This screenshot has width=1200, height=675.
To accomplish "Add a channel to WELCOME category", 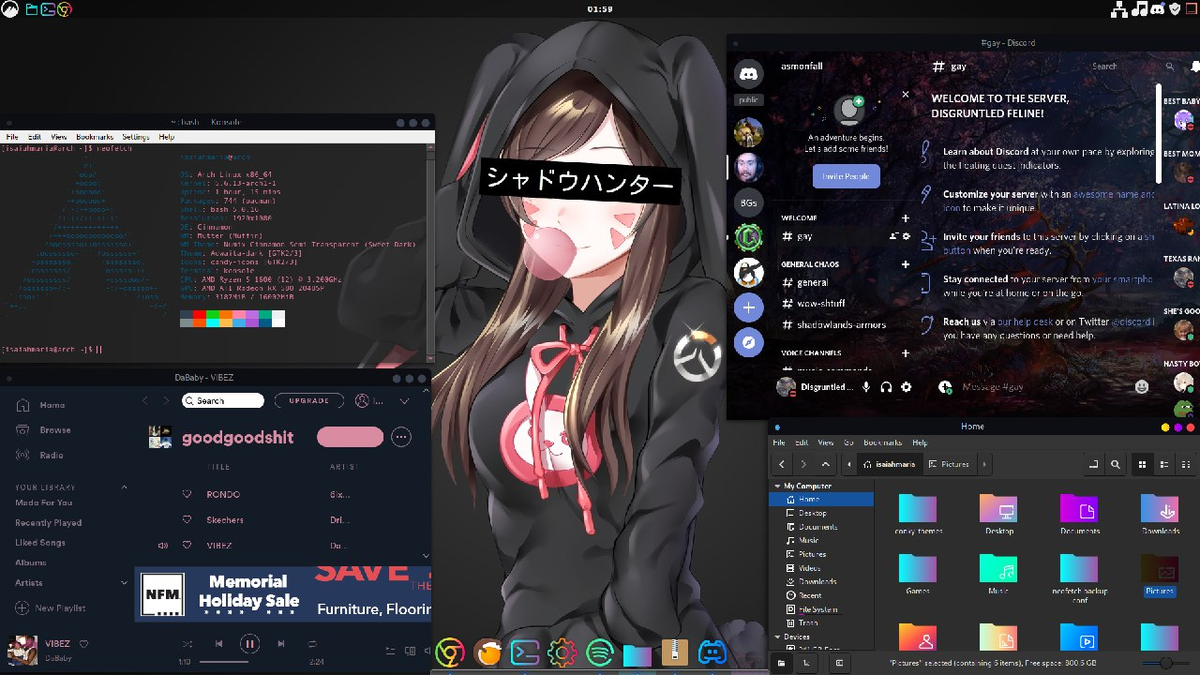I will click(905, 218).
